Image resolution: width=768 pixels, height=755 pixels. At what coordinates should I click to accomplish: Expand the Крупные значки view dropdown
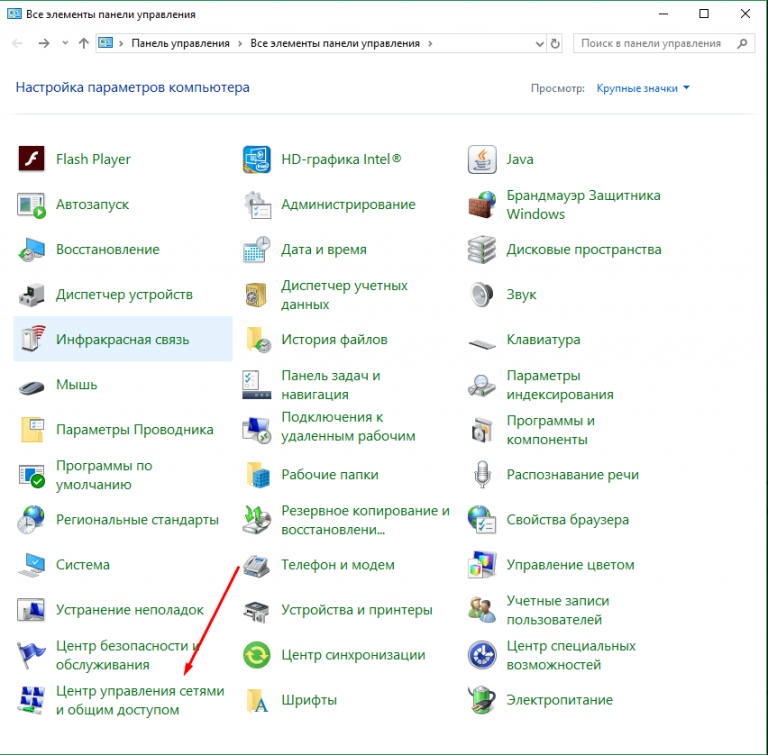coord(643,88)
